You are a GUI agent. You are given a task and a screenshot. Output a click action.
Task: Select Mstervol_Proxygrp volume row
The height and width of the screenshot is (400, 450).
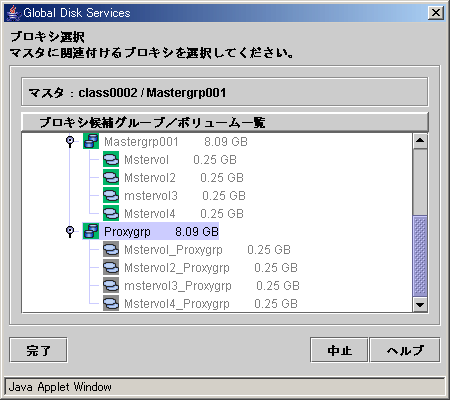click(x=197, y=250)
